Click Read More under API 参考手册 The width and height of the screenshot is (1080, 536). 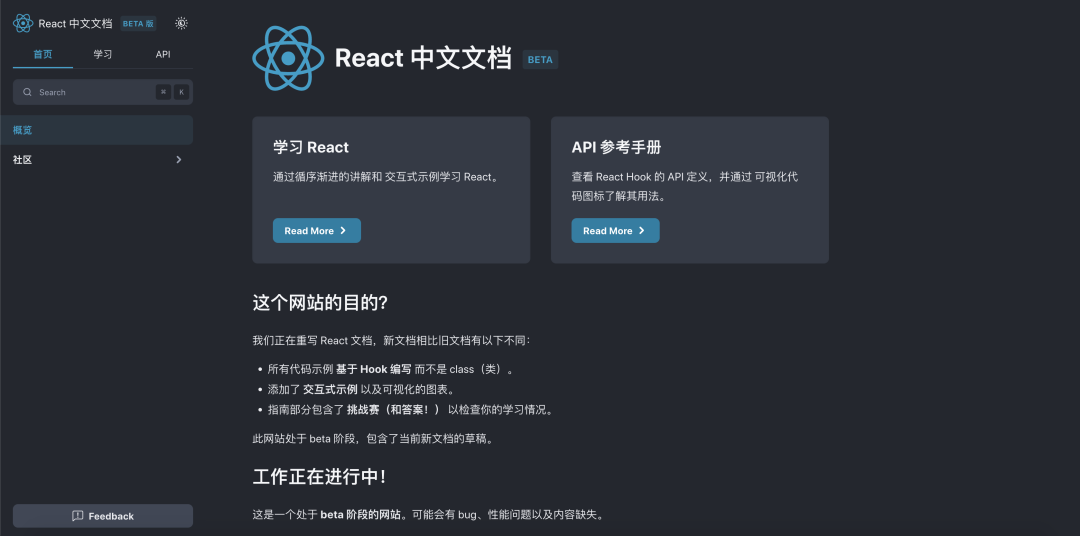[x=615, y=231]
